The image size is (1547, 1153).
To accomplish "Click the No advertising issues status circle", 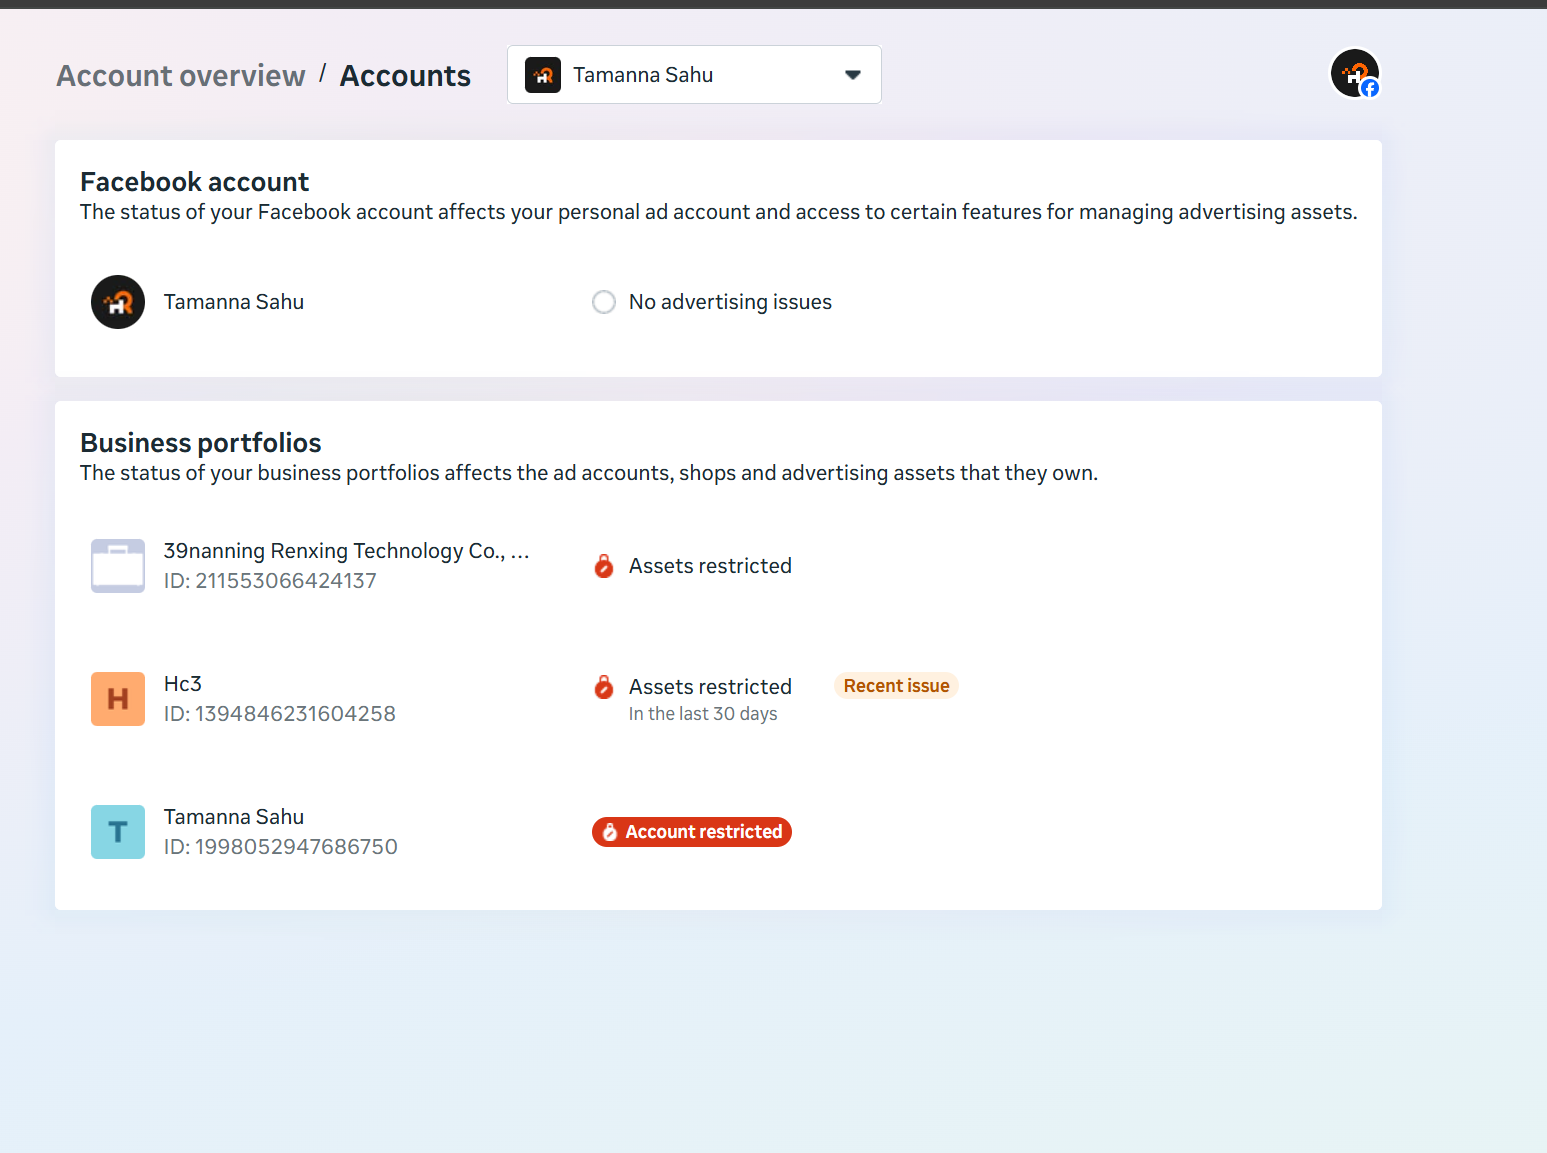I will pos(604,302).
